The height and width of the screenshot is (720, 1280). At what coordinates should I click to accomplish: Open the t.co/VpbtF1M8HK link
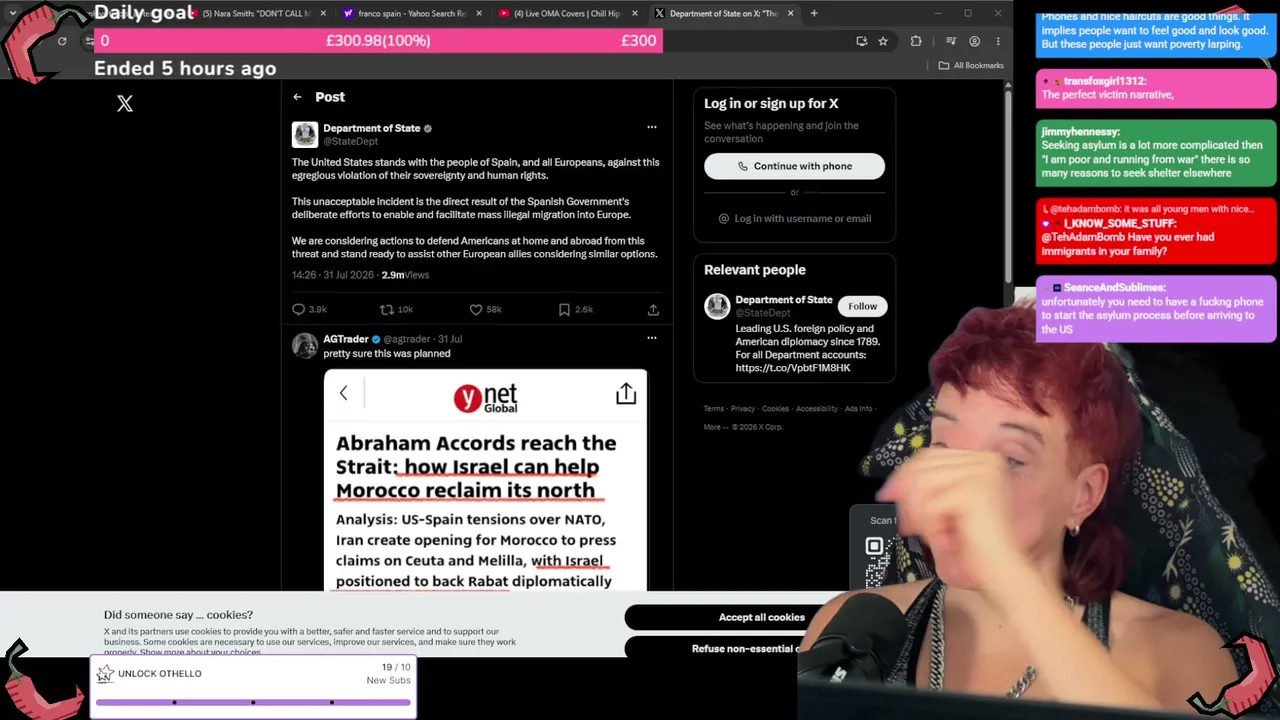[793, 368]
